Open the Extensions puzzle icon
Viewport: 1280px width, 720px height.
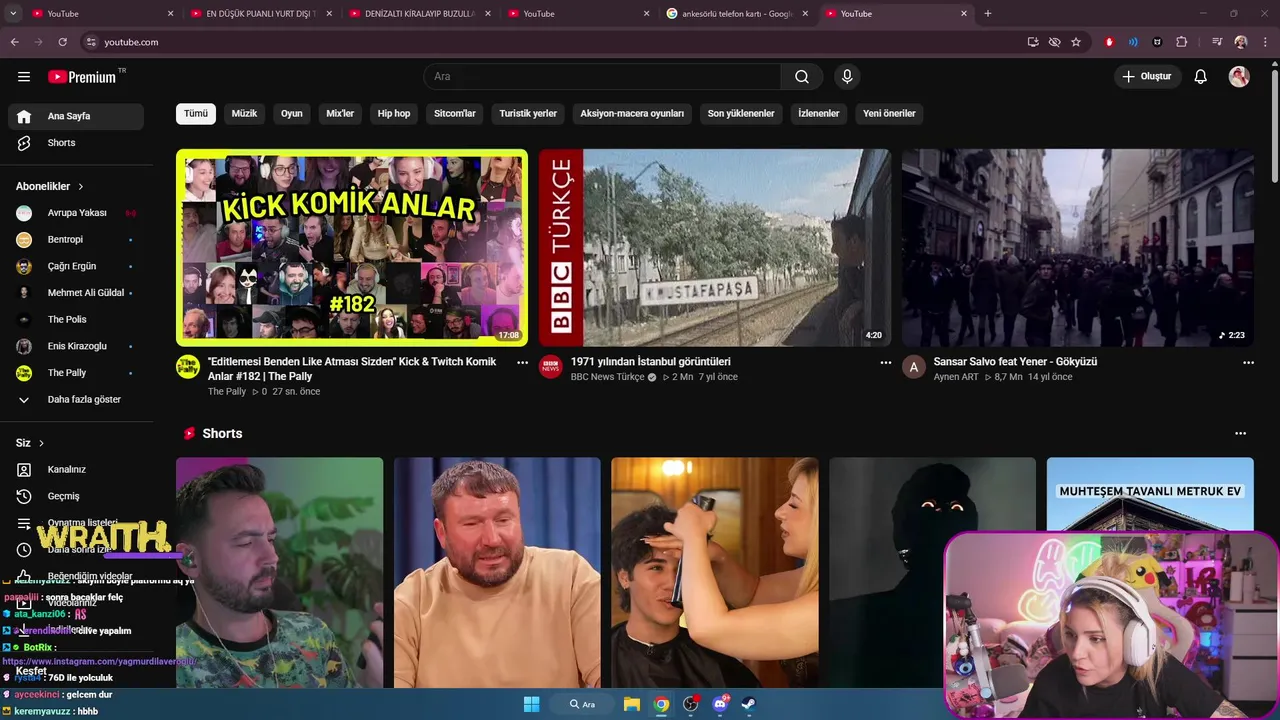1181,42
